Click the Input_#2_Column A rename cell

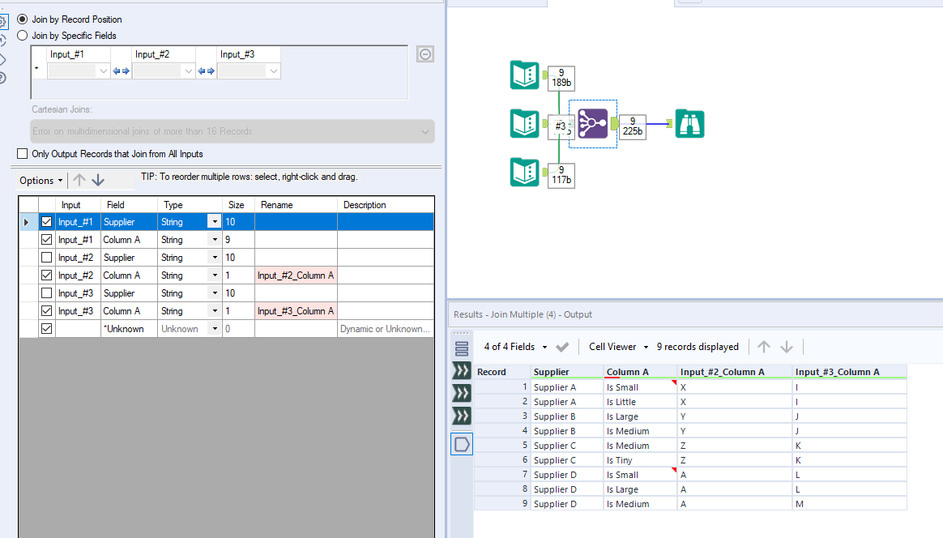[295, 275]
